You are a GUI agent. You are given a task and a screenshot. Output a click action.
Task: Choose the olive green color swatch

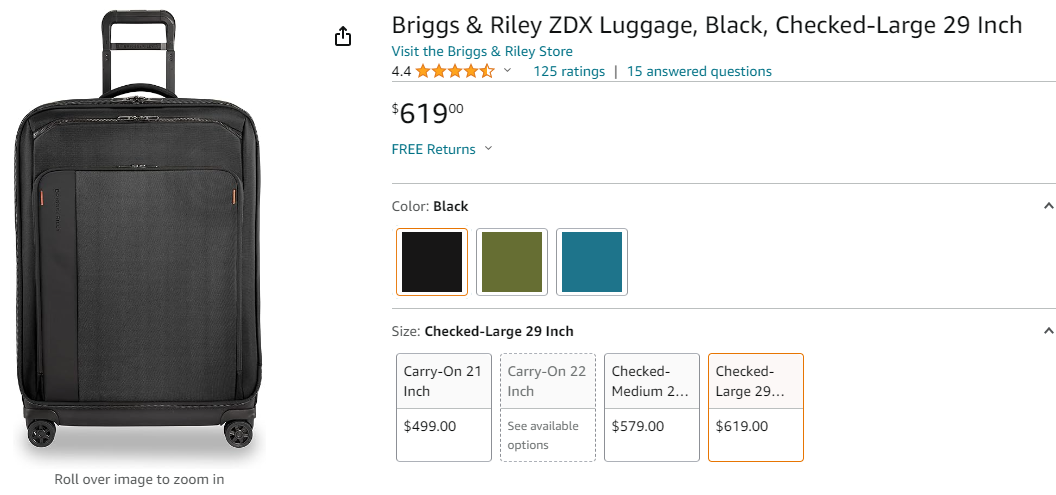[x=512, y=262]
